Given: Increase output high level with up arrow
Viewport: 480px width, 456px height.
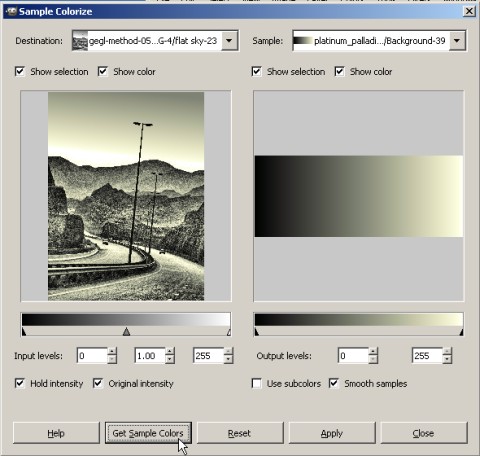Looking at the screenshot, I should (x=447, y=352).
